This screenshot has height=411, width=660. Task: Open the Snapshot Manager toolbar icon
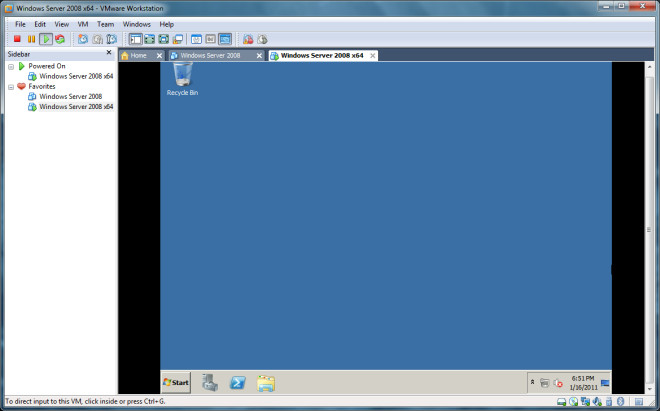112,39
